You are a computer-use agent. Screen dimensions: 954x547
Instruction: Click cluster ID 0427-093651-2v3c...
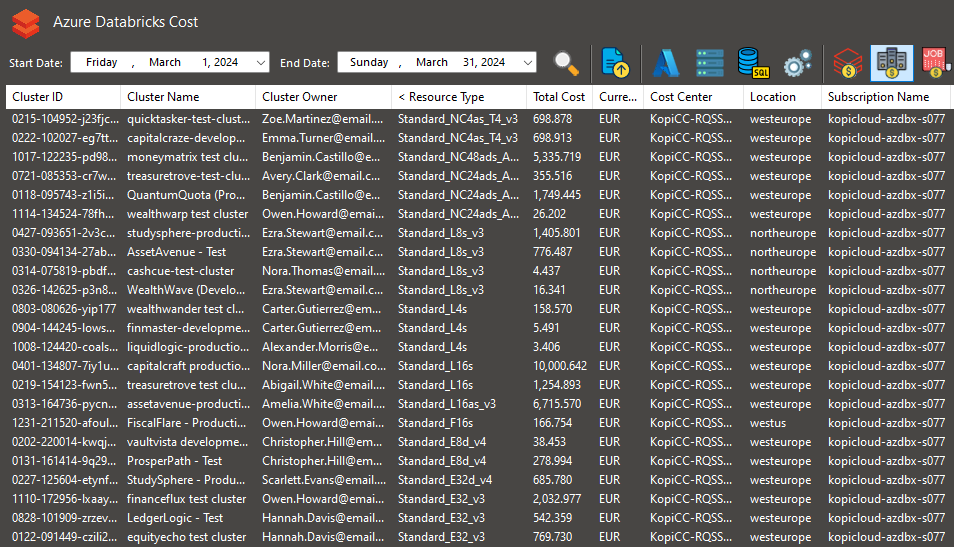coord(63,233)
